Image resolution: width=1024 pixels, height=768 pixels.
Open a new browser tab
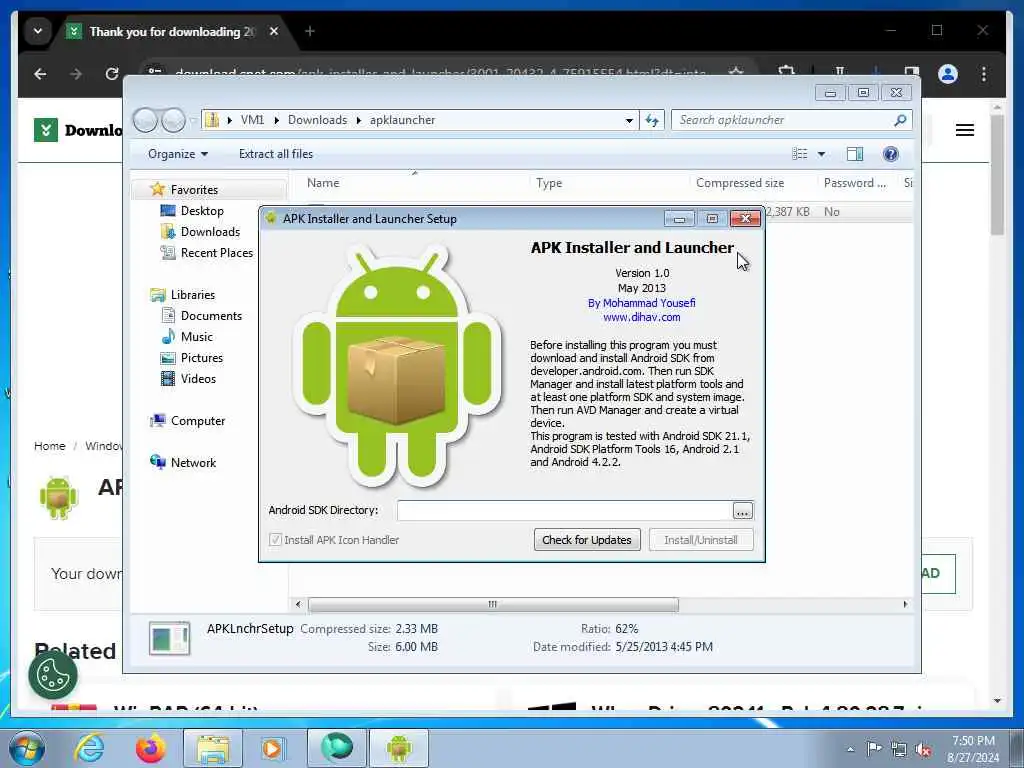(310, 31)
